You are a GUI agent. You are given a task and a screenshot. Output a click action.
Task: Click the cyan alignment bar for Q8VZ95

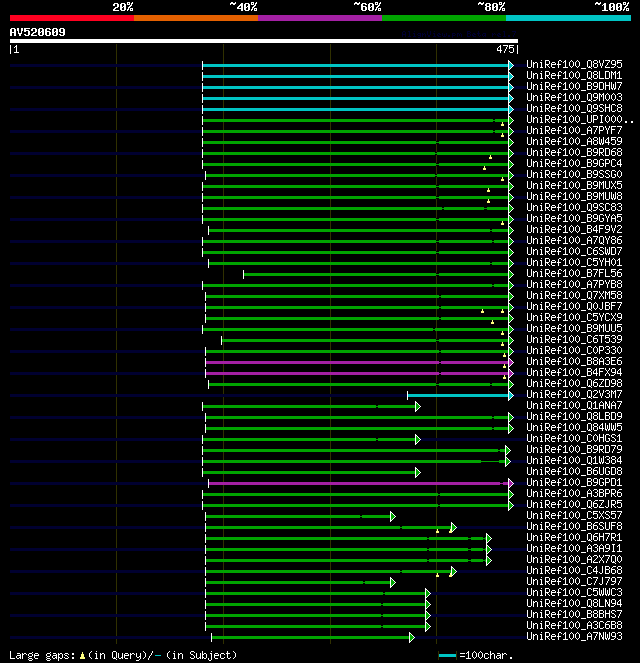pos(356,65)
